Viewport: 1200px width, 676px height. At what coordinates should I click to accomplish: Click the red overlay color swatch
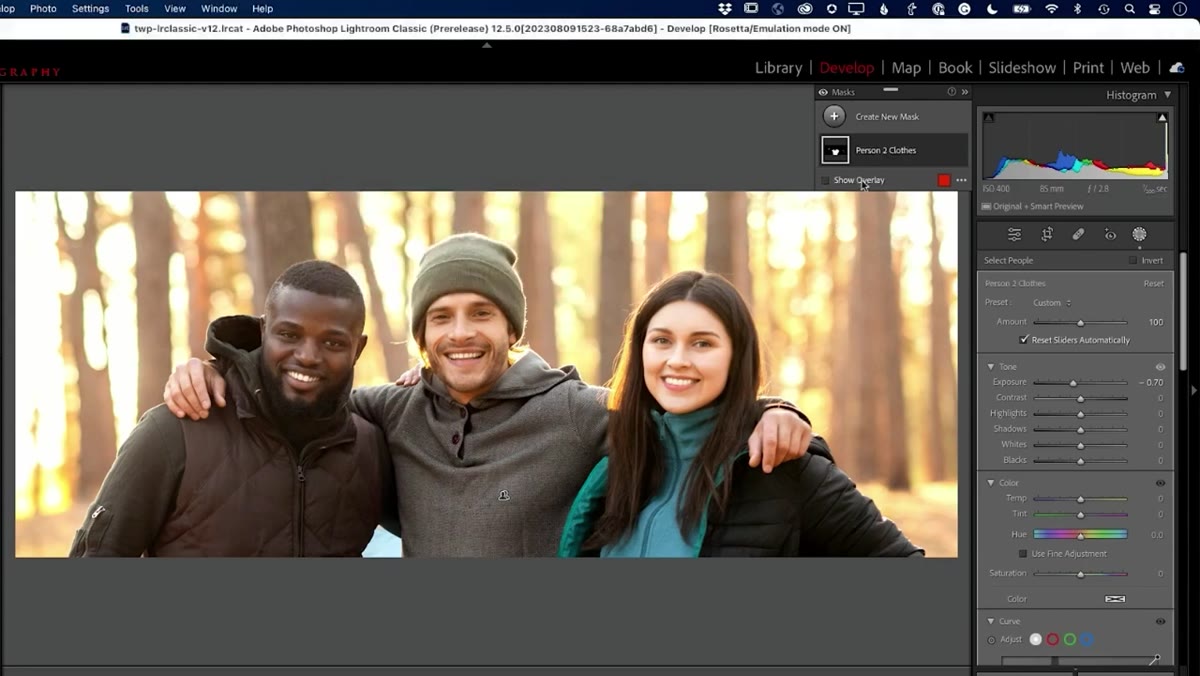pos(943,181)
